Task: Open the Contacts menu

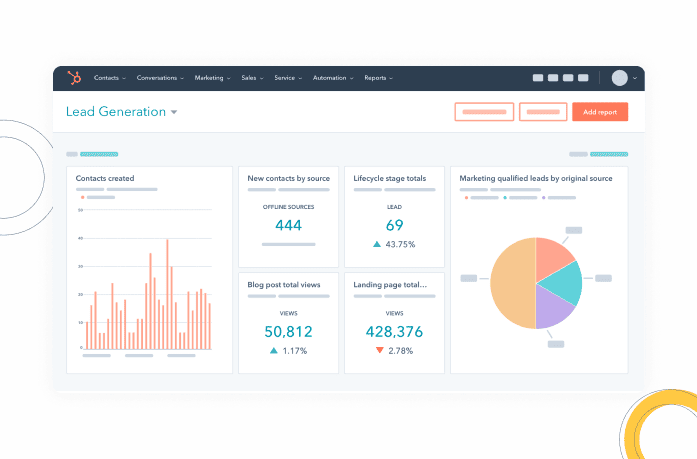Action: 109,78
